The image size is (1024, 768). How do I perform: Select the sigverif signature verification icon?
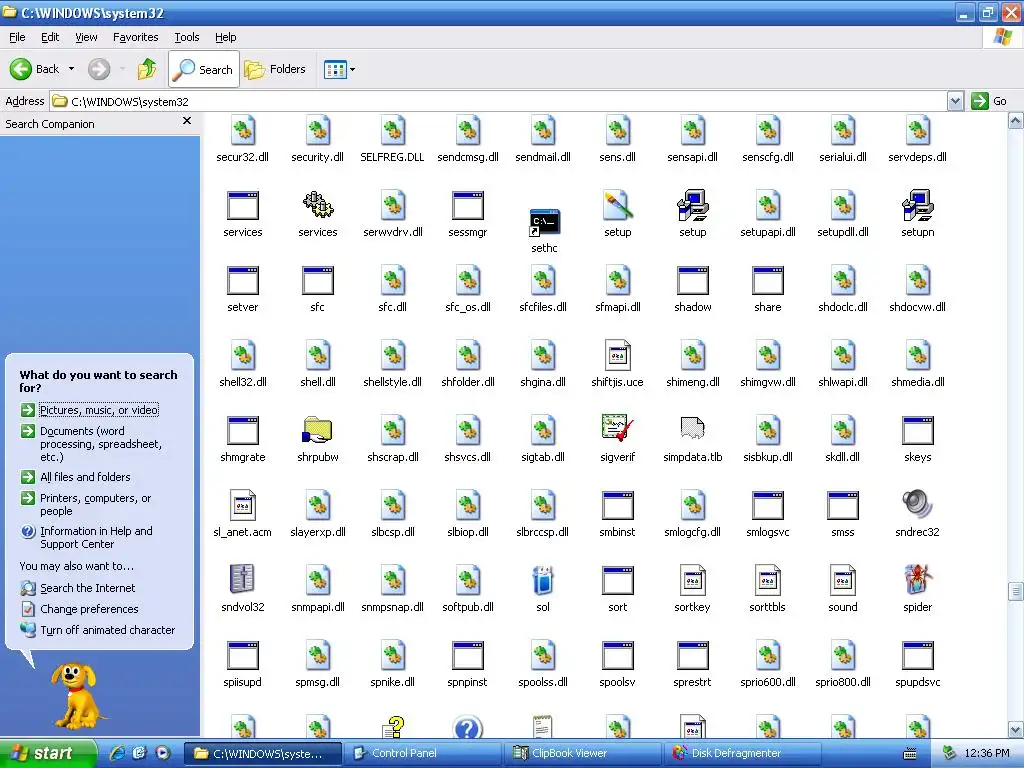click(x=618, y=430)
